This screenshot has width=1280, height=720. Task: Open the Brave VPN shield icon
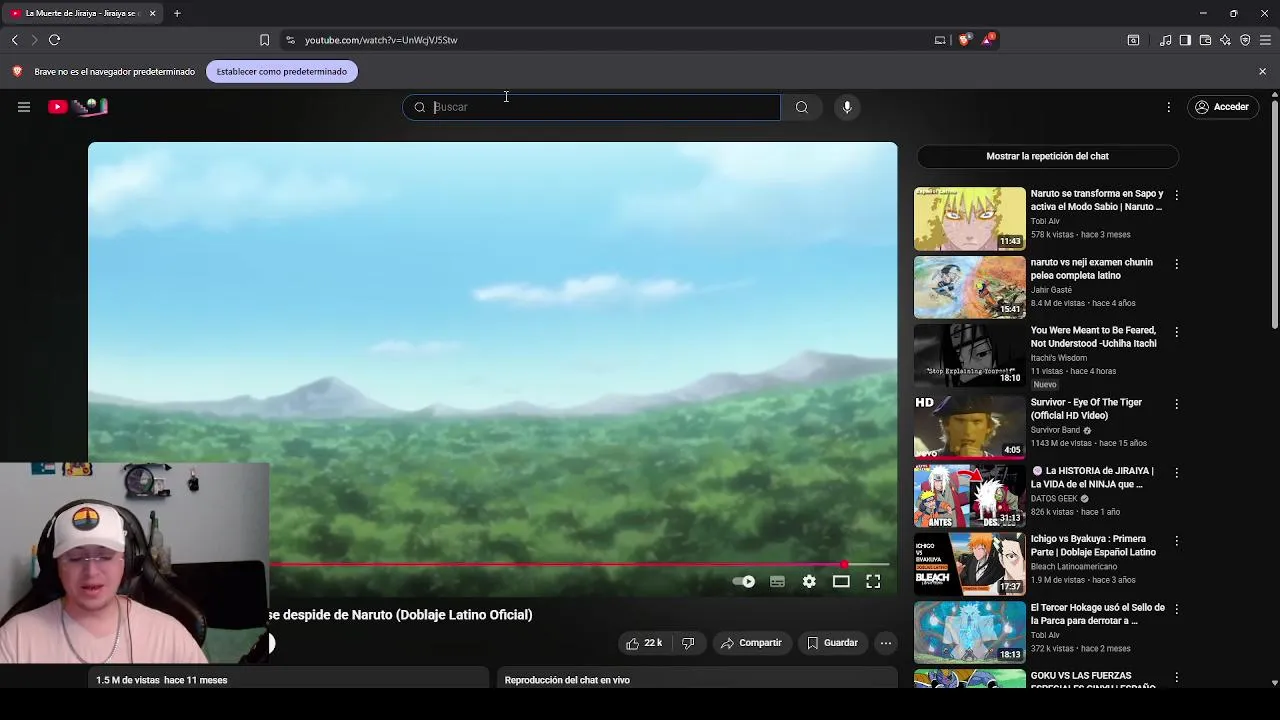[x=1245, y=40]
